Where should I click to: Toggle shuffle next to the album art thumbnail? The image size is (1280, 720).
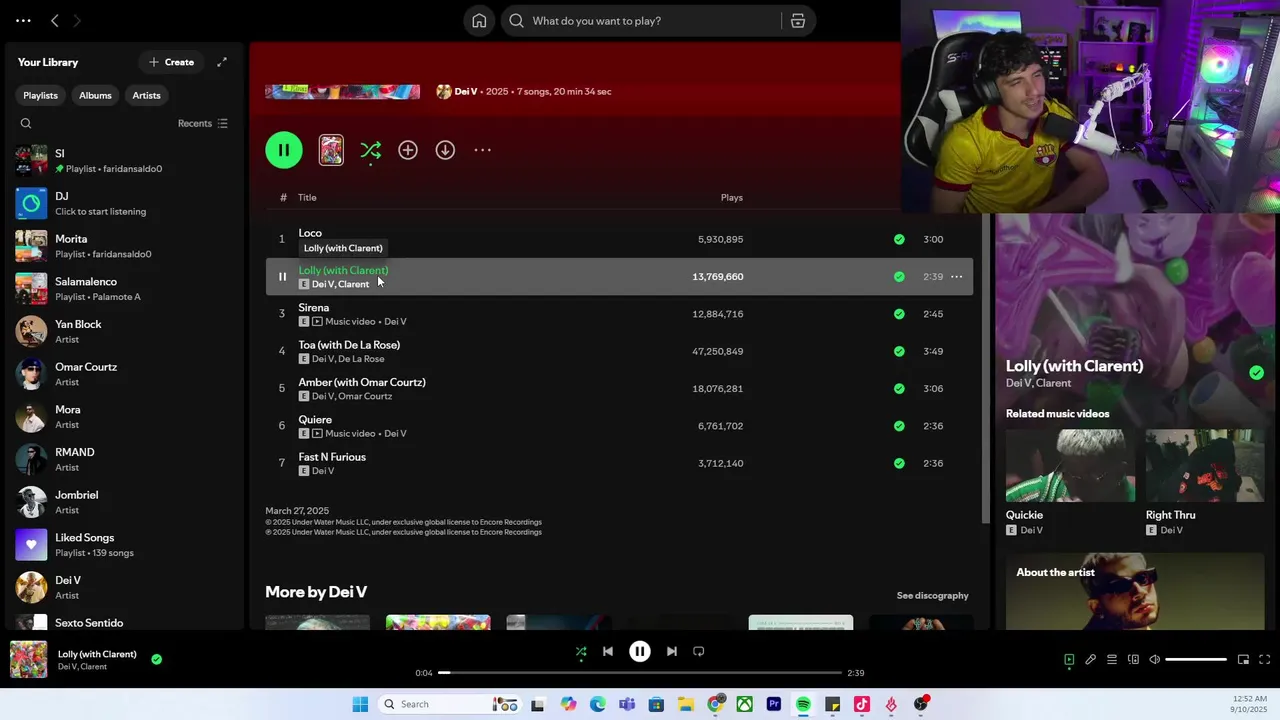(x=370, y=150)
